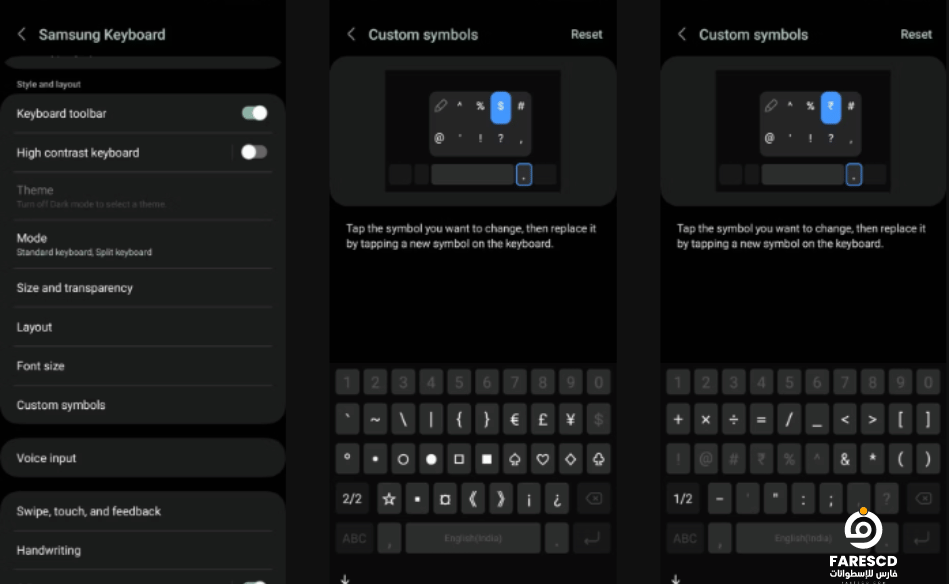This screenshot has width=949, height=584.
Task: Select the large hollow circle key
Action: (403, 459)
